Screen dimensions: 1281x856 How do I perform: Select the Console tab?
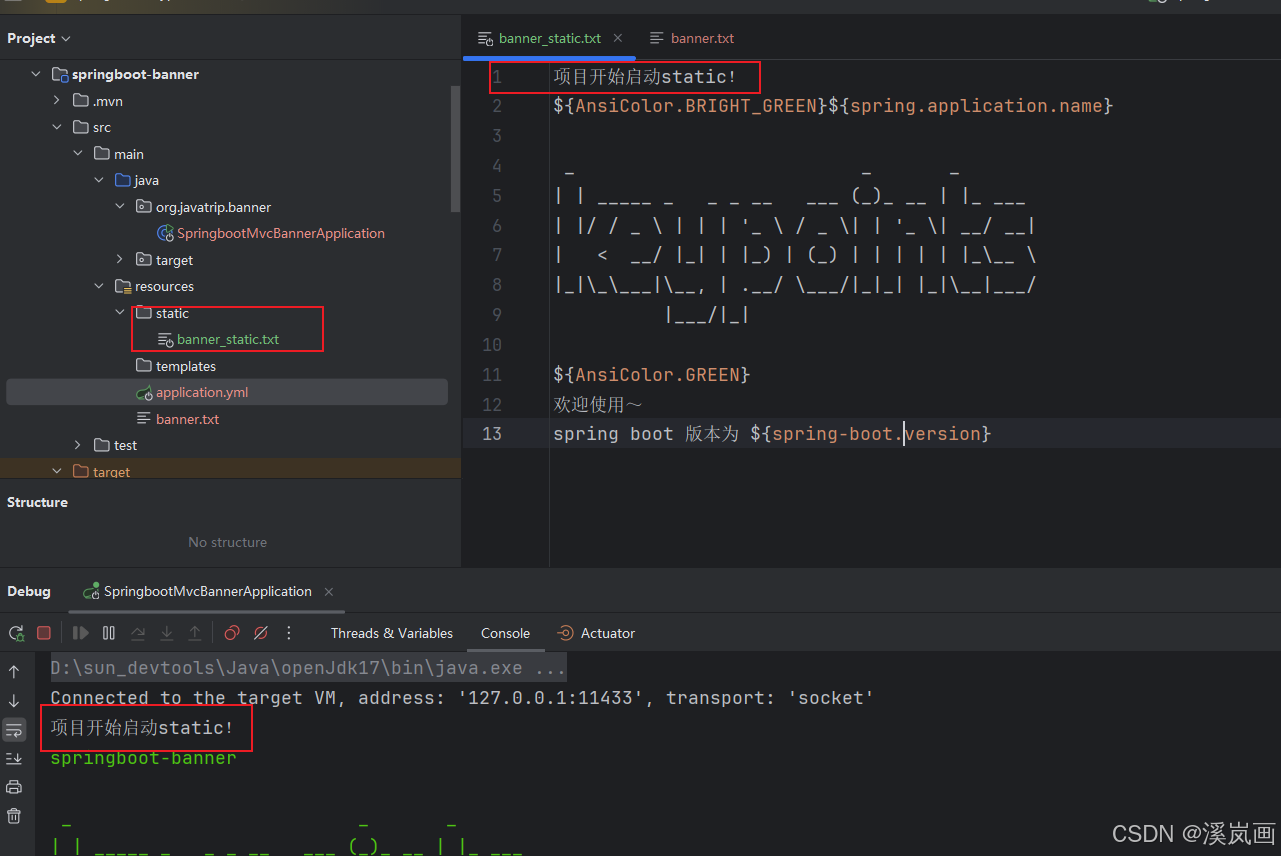[x=505, y=633]
